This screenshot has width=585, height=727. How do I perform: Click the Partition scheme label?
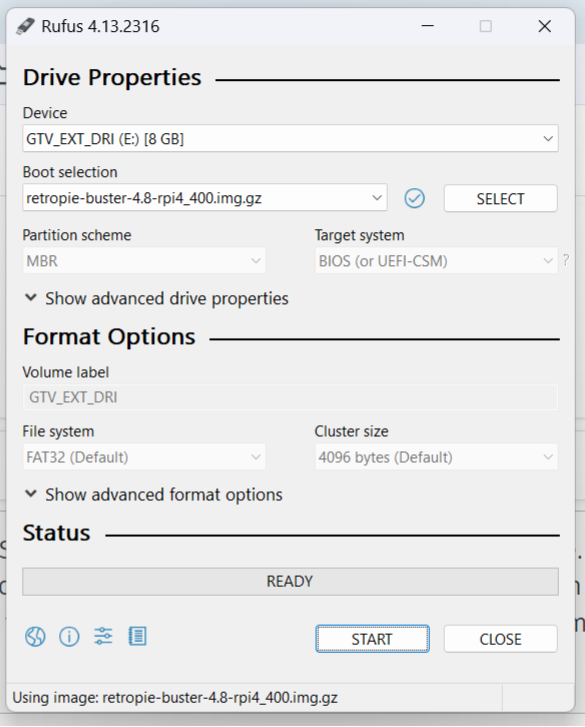click(77, 235)
